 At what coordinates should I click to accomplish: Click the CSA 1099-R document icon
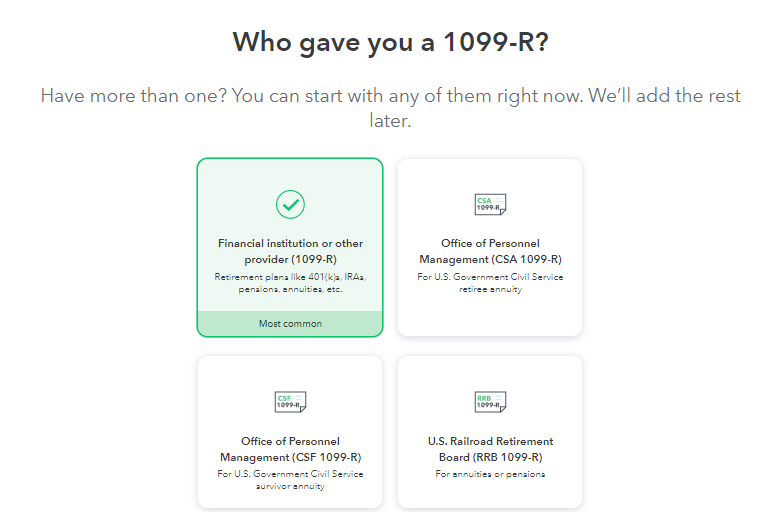click(x=490, y=205)
